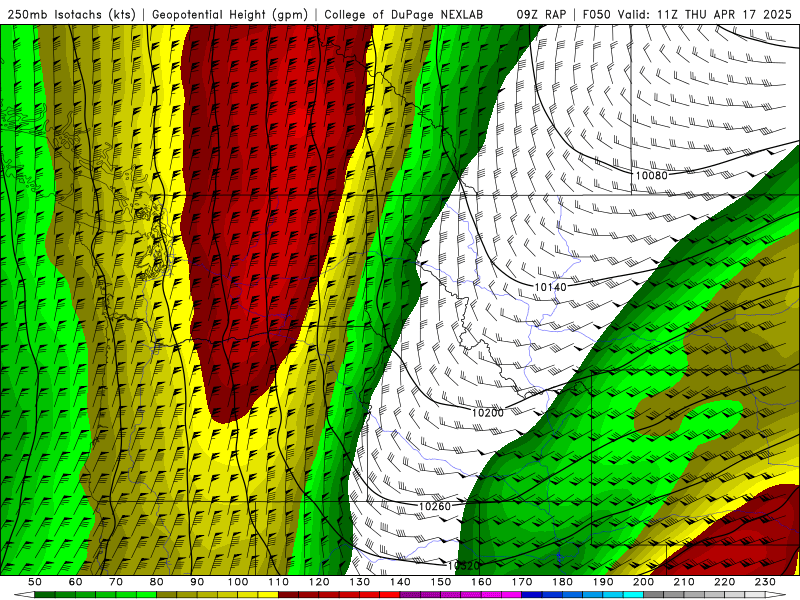800x600 pixels.
Task: Click the 140 value on the color scale
Action: (x=401, y=582)
